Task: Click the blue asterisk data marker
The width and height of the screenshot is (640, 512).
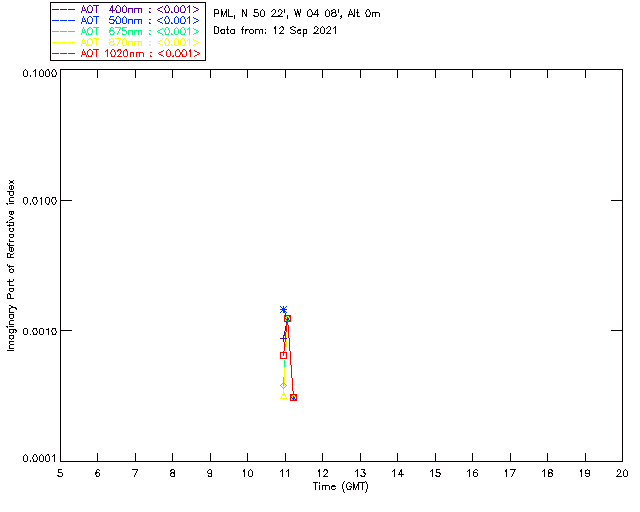Action: tap(283, 309)
